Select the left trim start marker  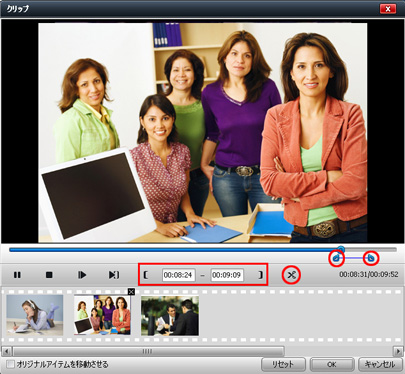(x=336, y=258)
